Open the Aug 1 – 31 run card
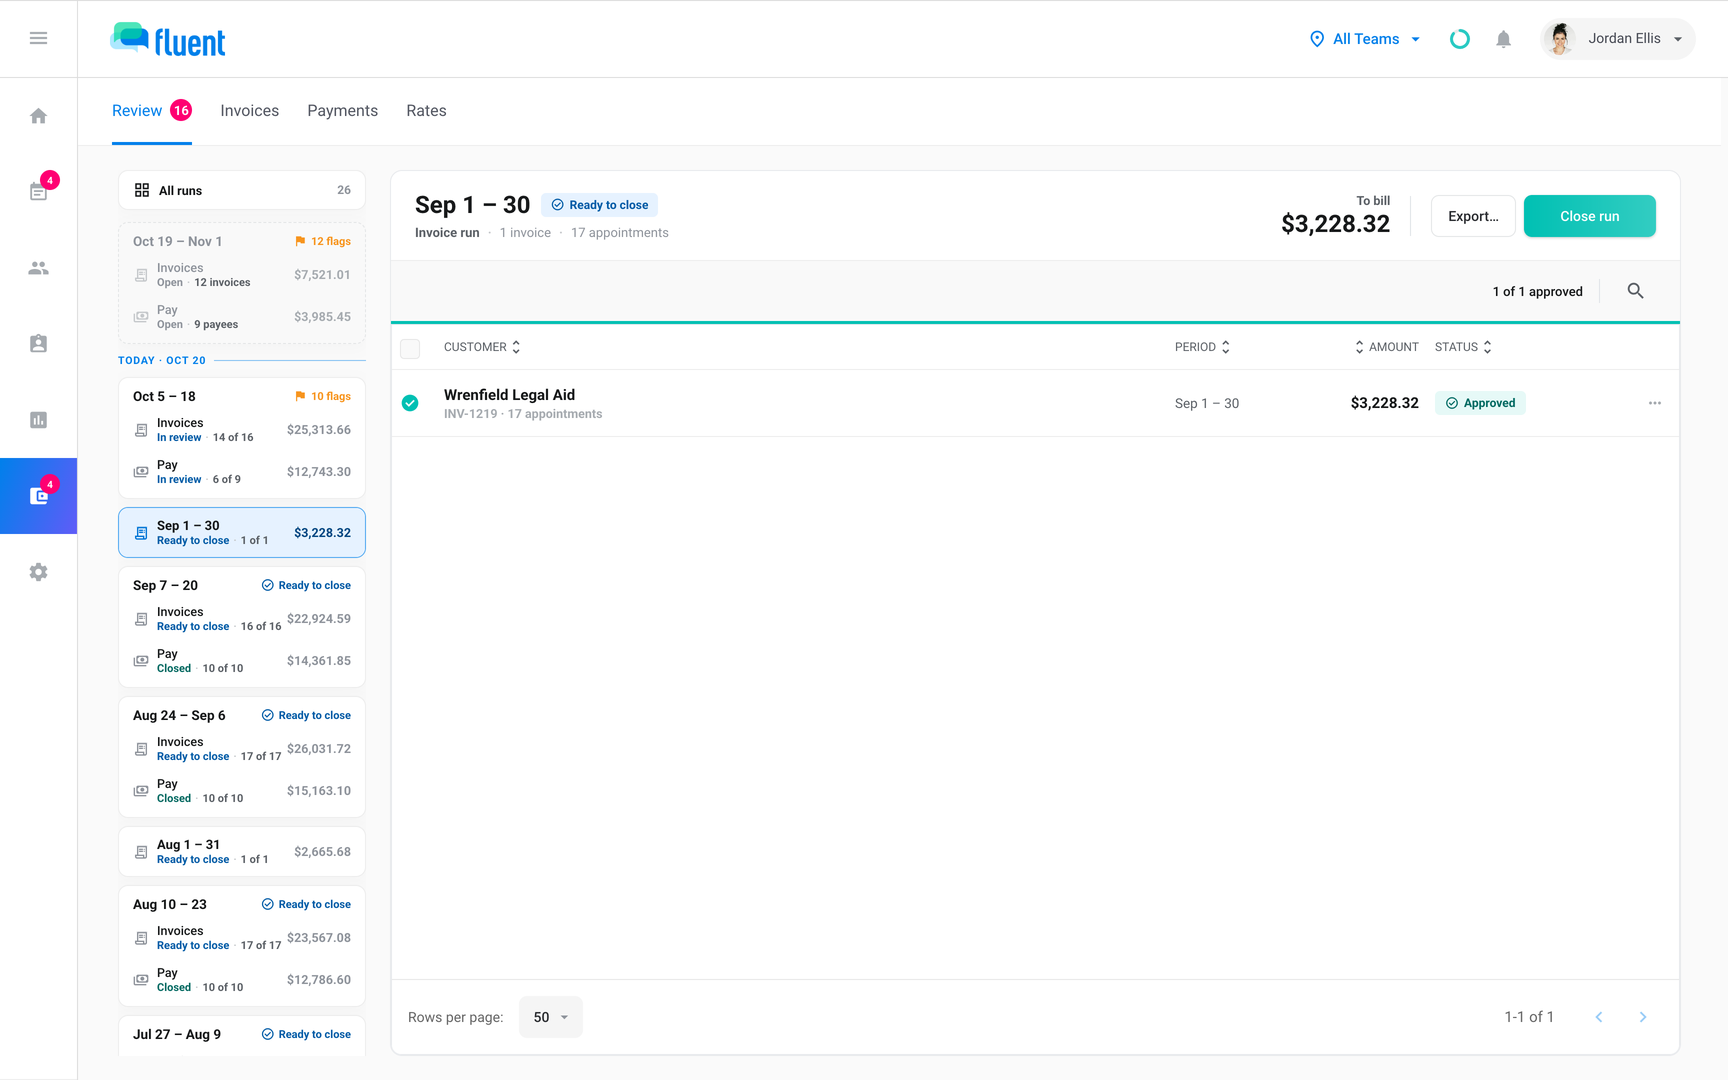 242,852
